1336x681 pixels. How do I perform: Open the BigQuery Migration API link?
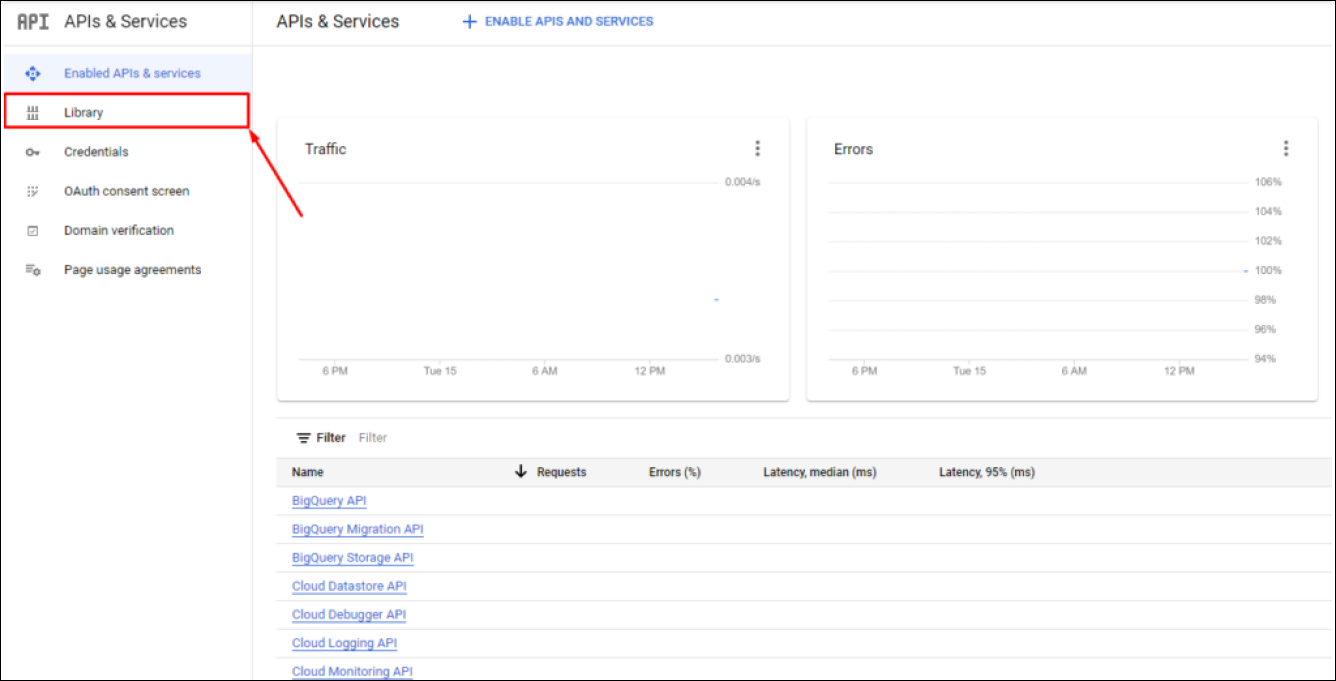(x=358, y=529)
